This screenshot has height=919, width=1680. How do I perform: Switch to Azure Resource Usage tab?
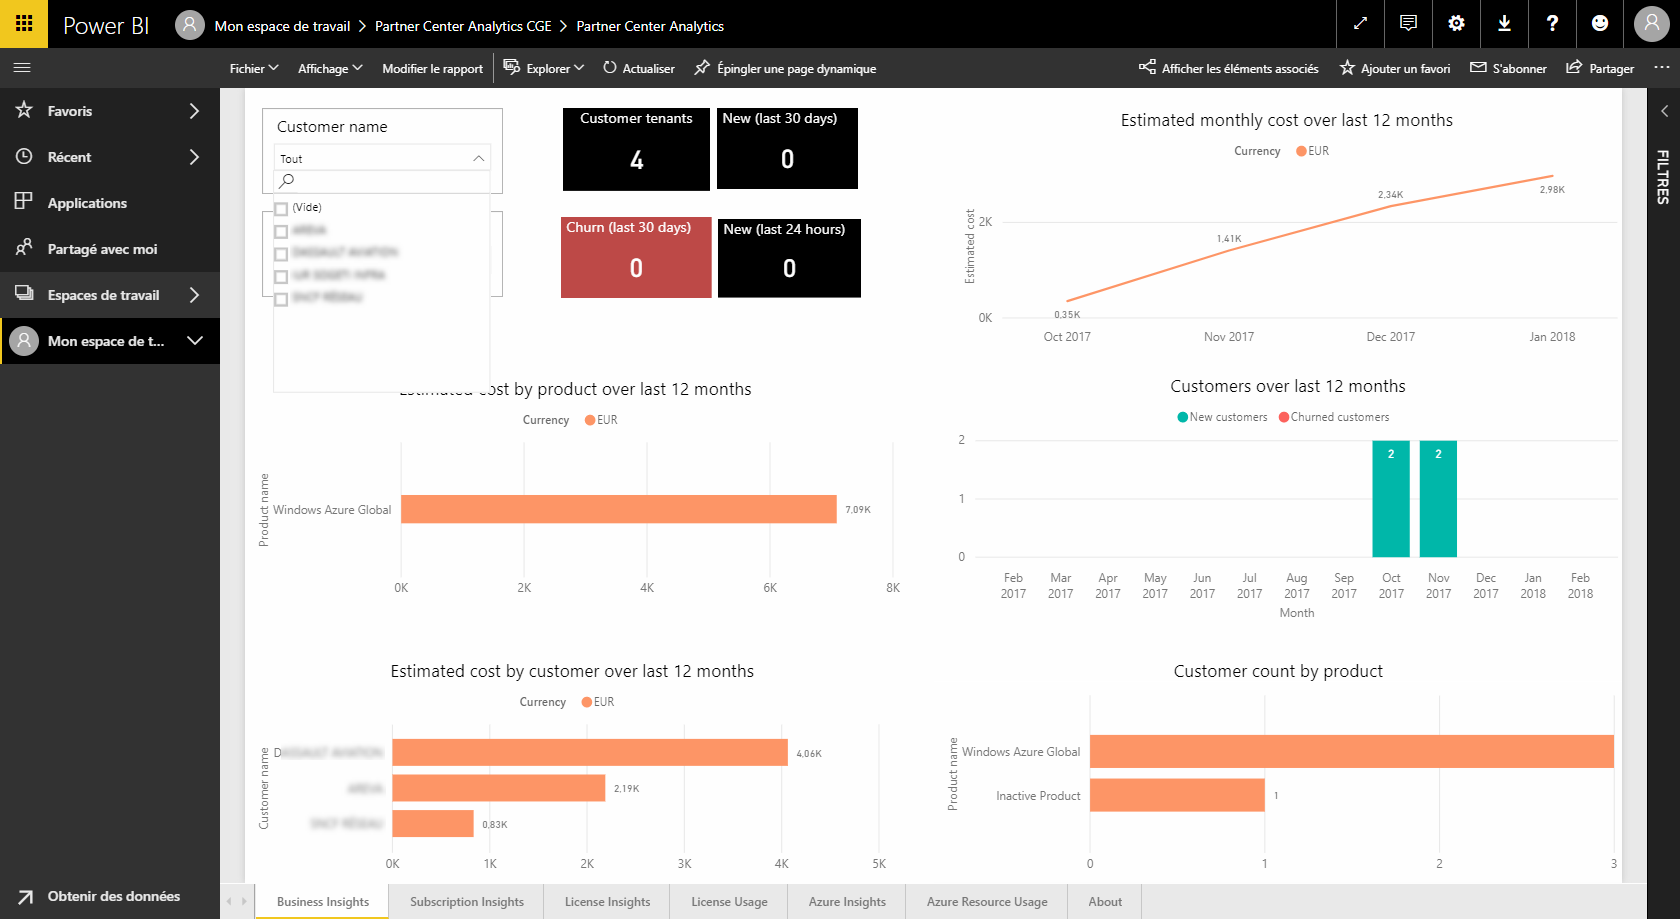(x=987, y=901)
